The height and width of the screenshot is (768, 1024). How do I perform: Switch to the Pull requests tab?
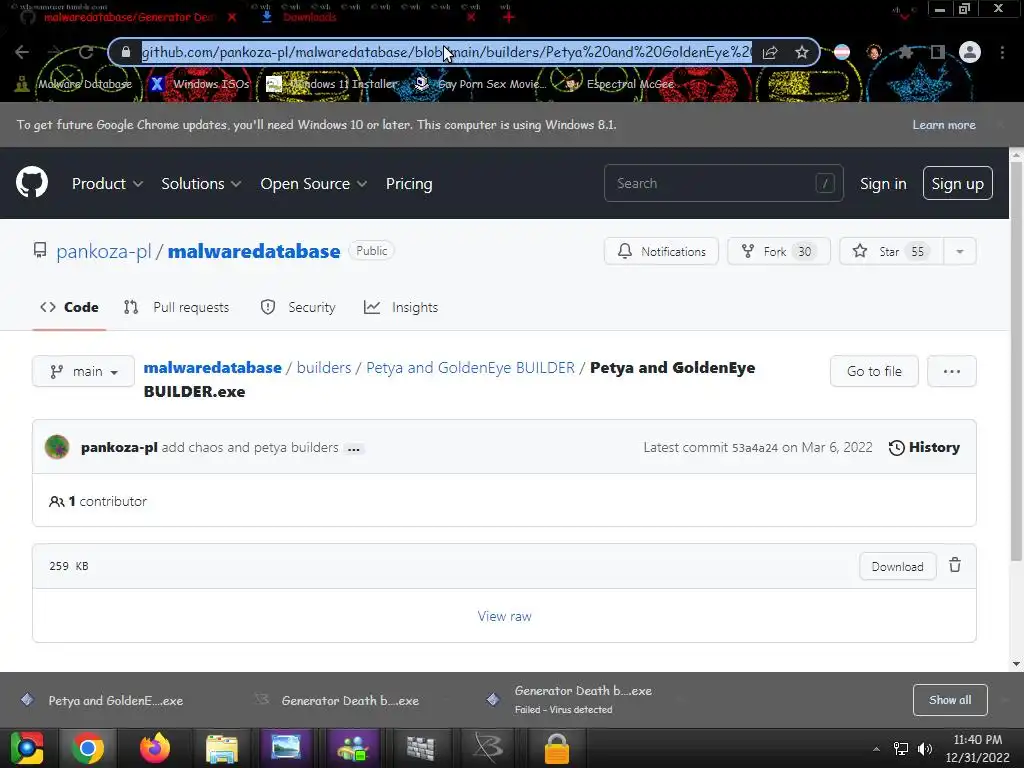pos(176,308)
